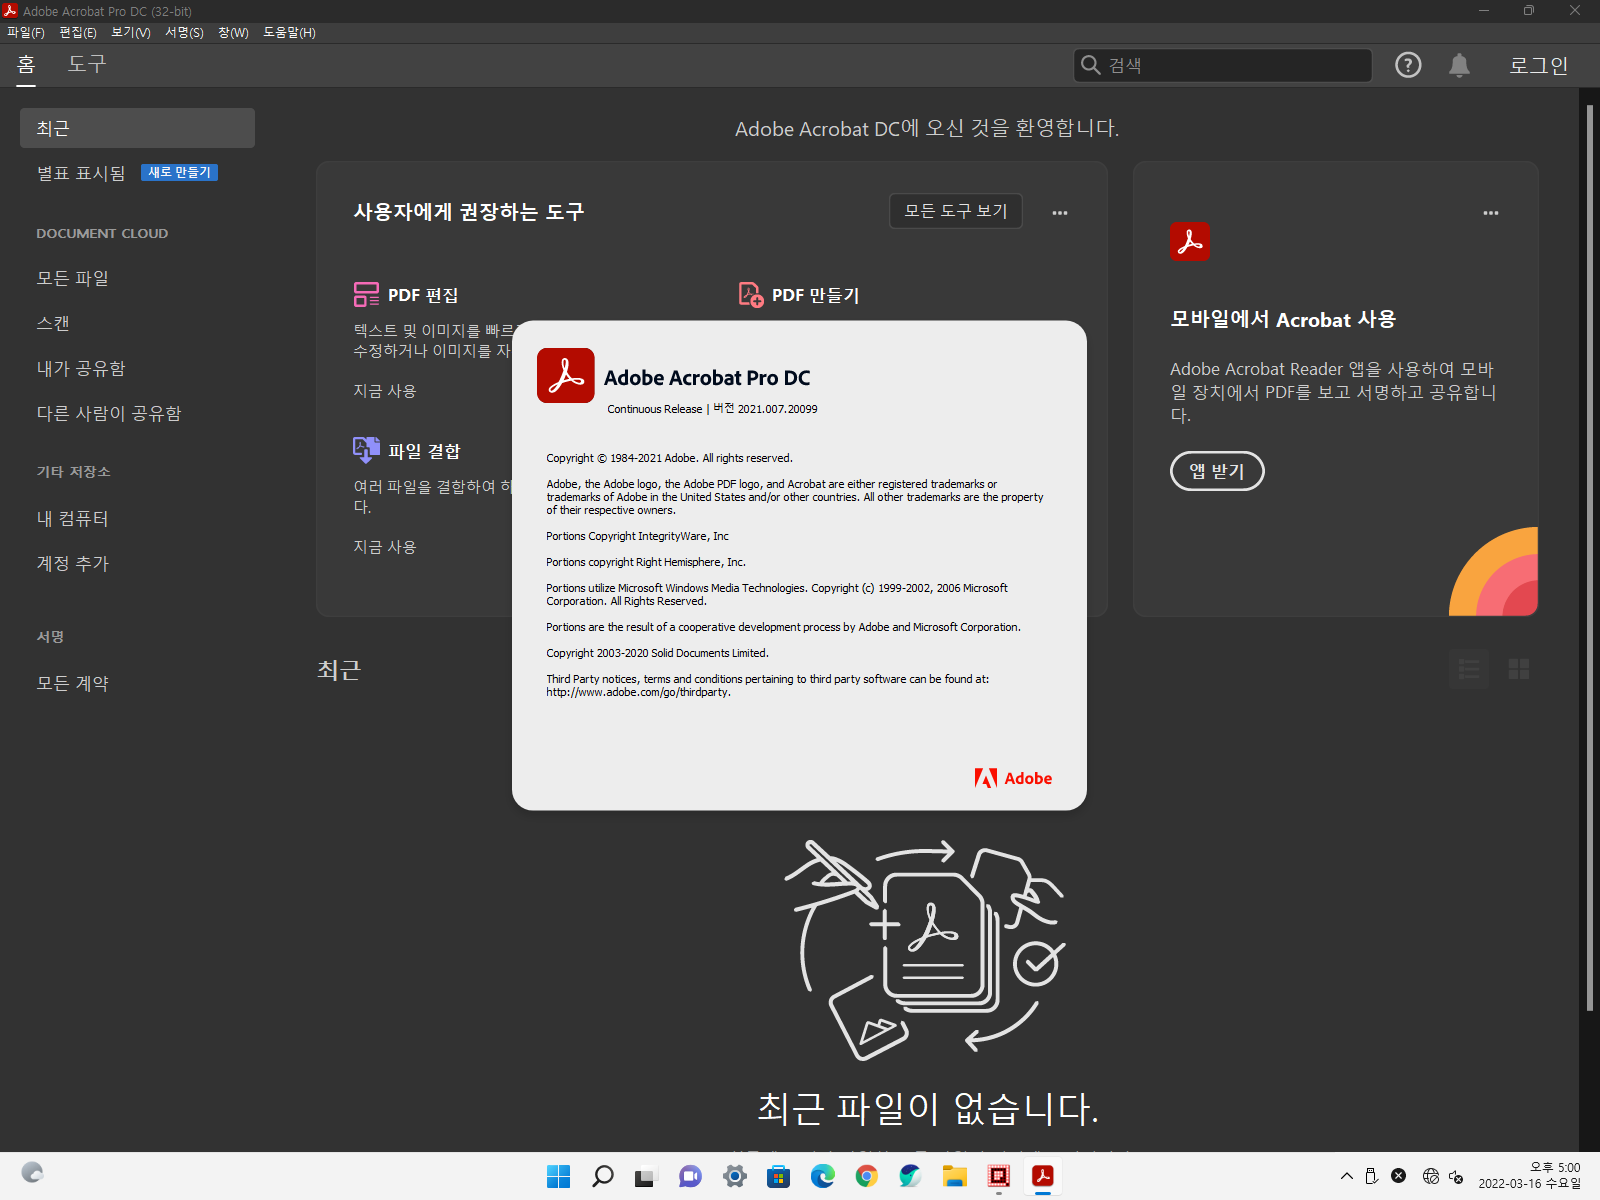The image size is (1600, 1200).
Task: Click the main window vertical scrollbar
Action: click(x=1589, y=560)
